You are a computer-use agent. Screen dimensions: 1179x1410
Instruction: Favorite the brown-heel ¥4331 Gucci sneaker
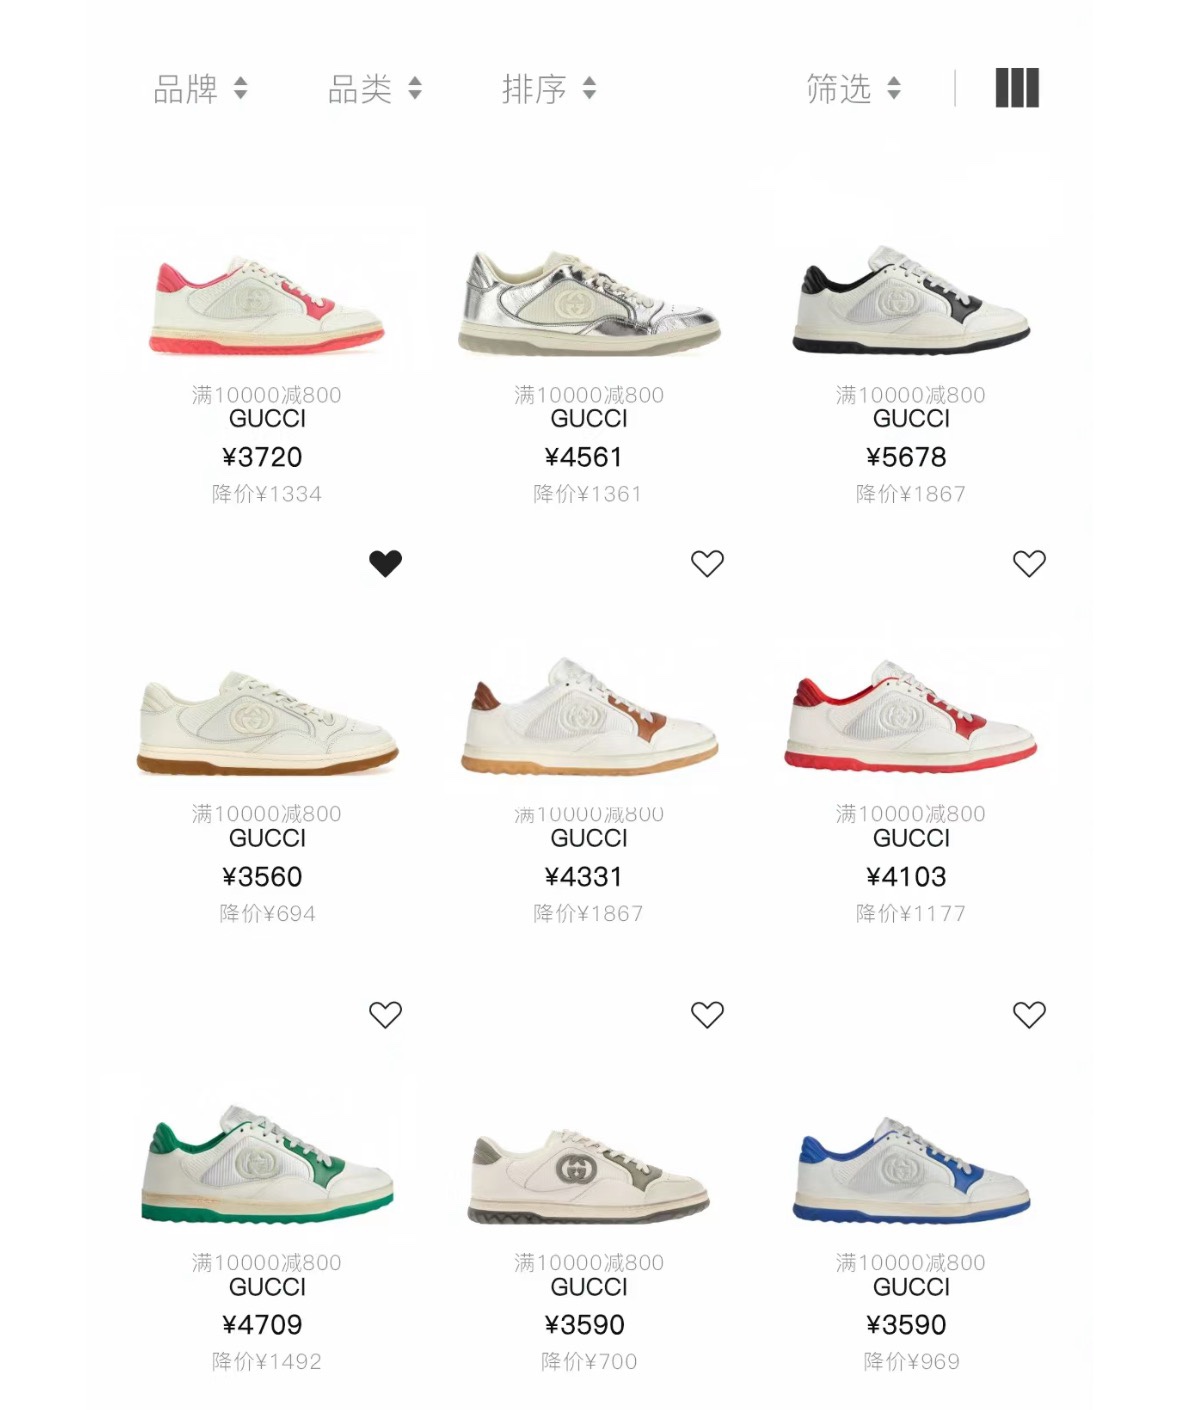[x=707, y=564]
